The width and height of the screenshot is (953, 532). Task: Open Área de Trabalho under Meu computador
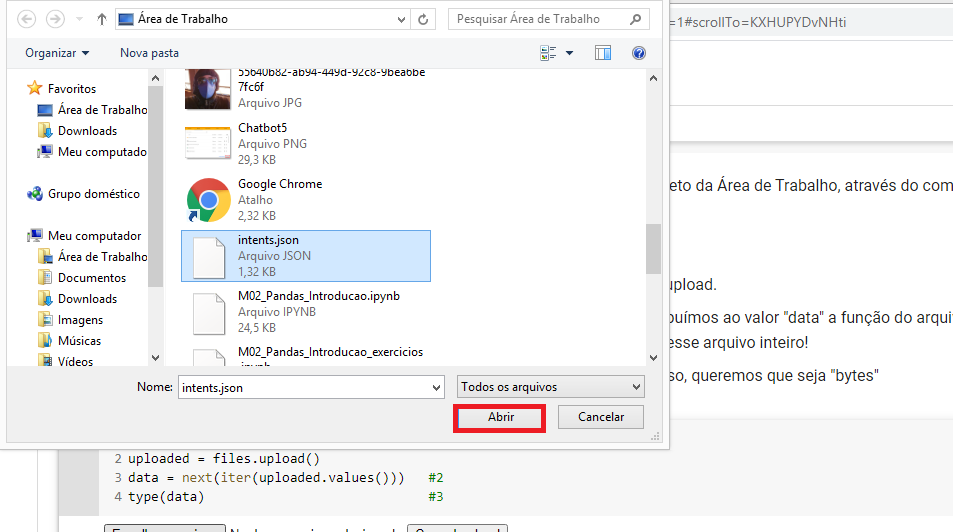click(92, 257)
